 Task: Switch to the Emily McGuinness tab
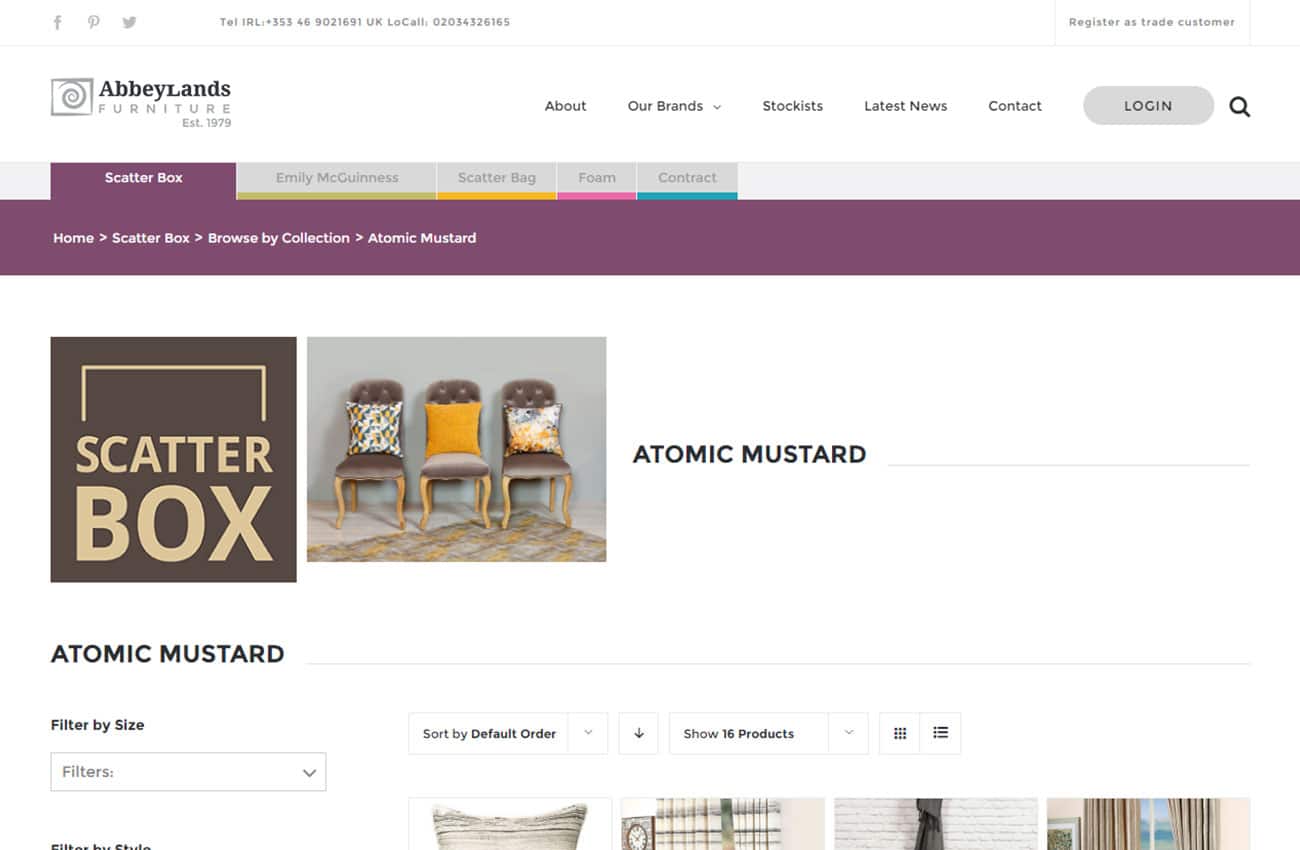337,178
